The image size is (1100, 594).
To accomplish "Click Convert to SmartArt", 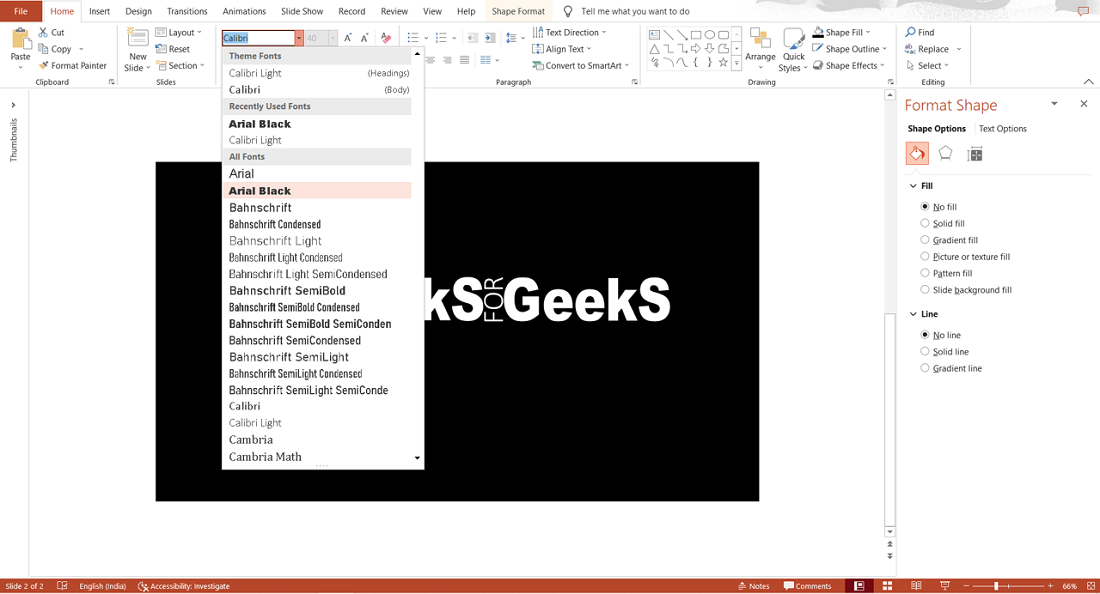I will pyautogui.click(x=581, y=65).
